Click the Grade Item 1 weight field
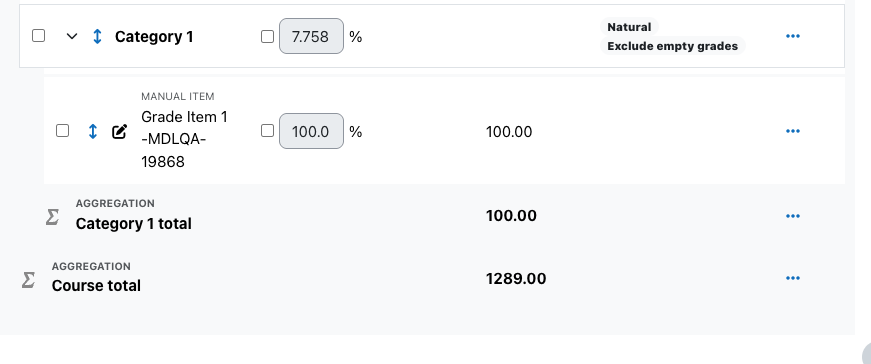Screen dimensions: 871x364 311,131
